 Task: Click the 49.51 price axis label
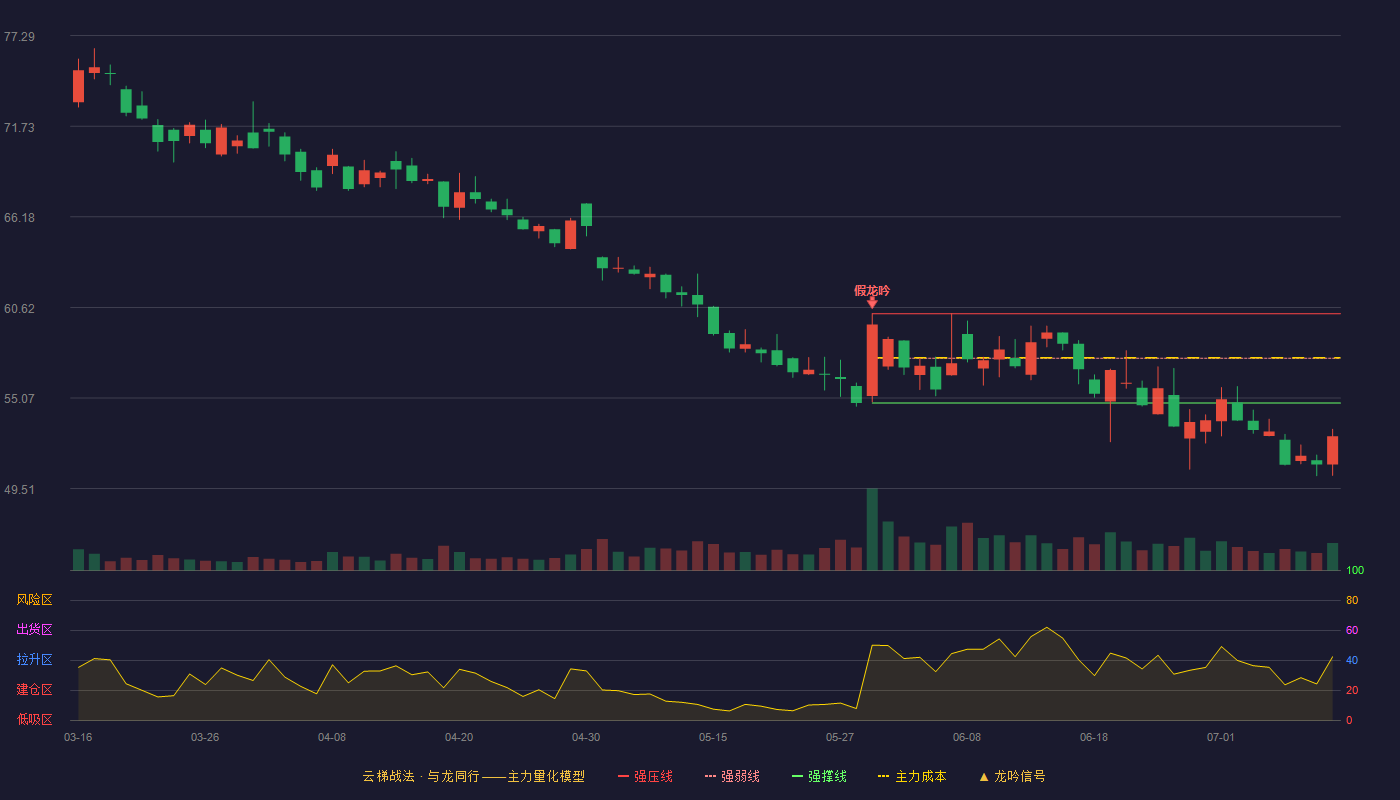tap(19, 489)
